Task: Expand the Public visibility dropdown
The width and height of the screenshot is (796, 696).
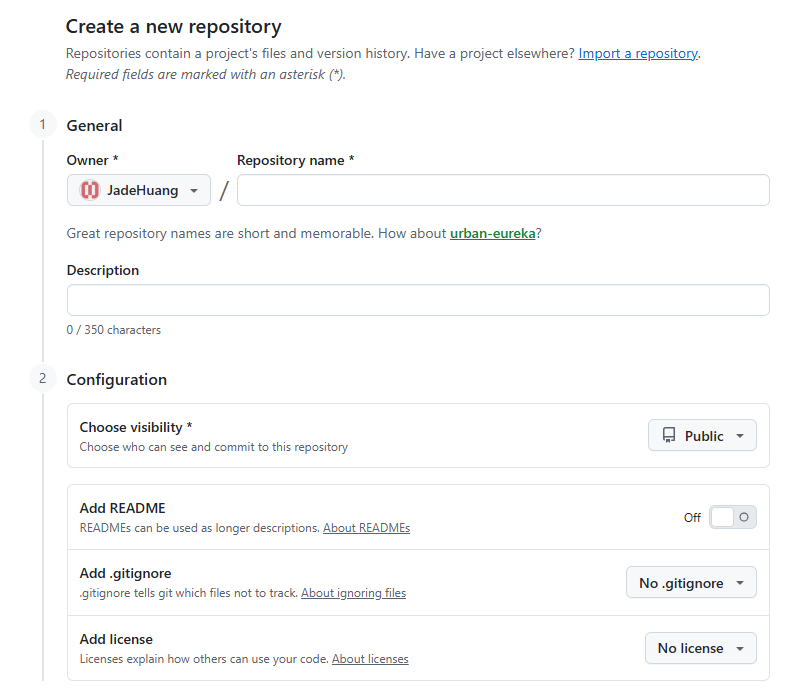Action: (x=702, y=436)
